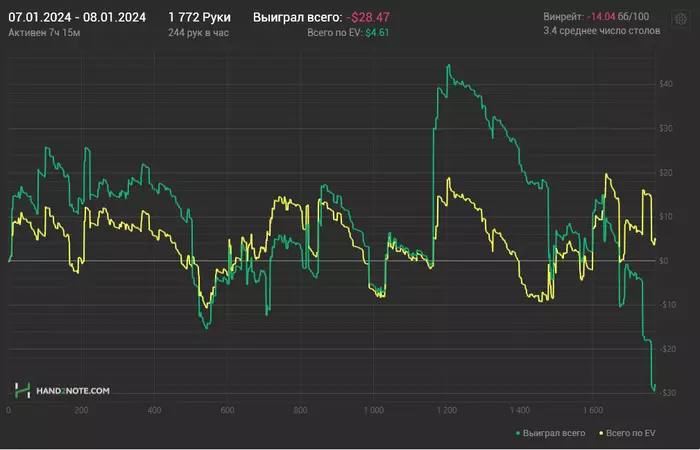Image resolution: width=700 pixels, height=450 pixels.
Task: Click the 1 000 x-axis tick label
Action: point(374,410)
